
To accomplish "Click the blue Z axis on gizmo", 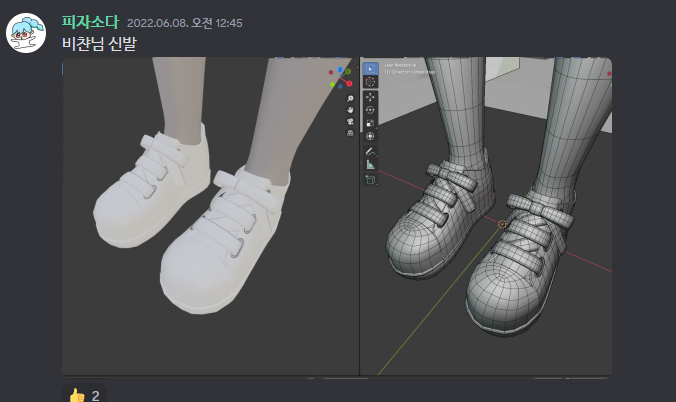I will tap(340, 70).
